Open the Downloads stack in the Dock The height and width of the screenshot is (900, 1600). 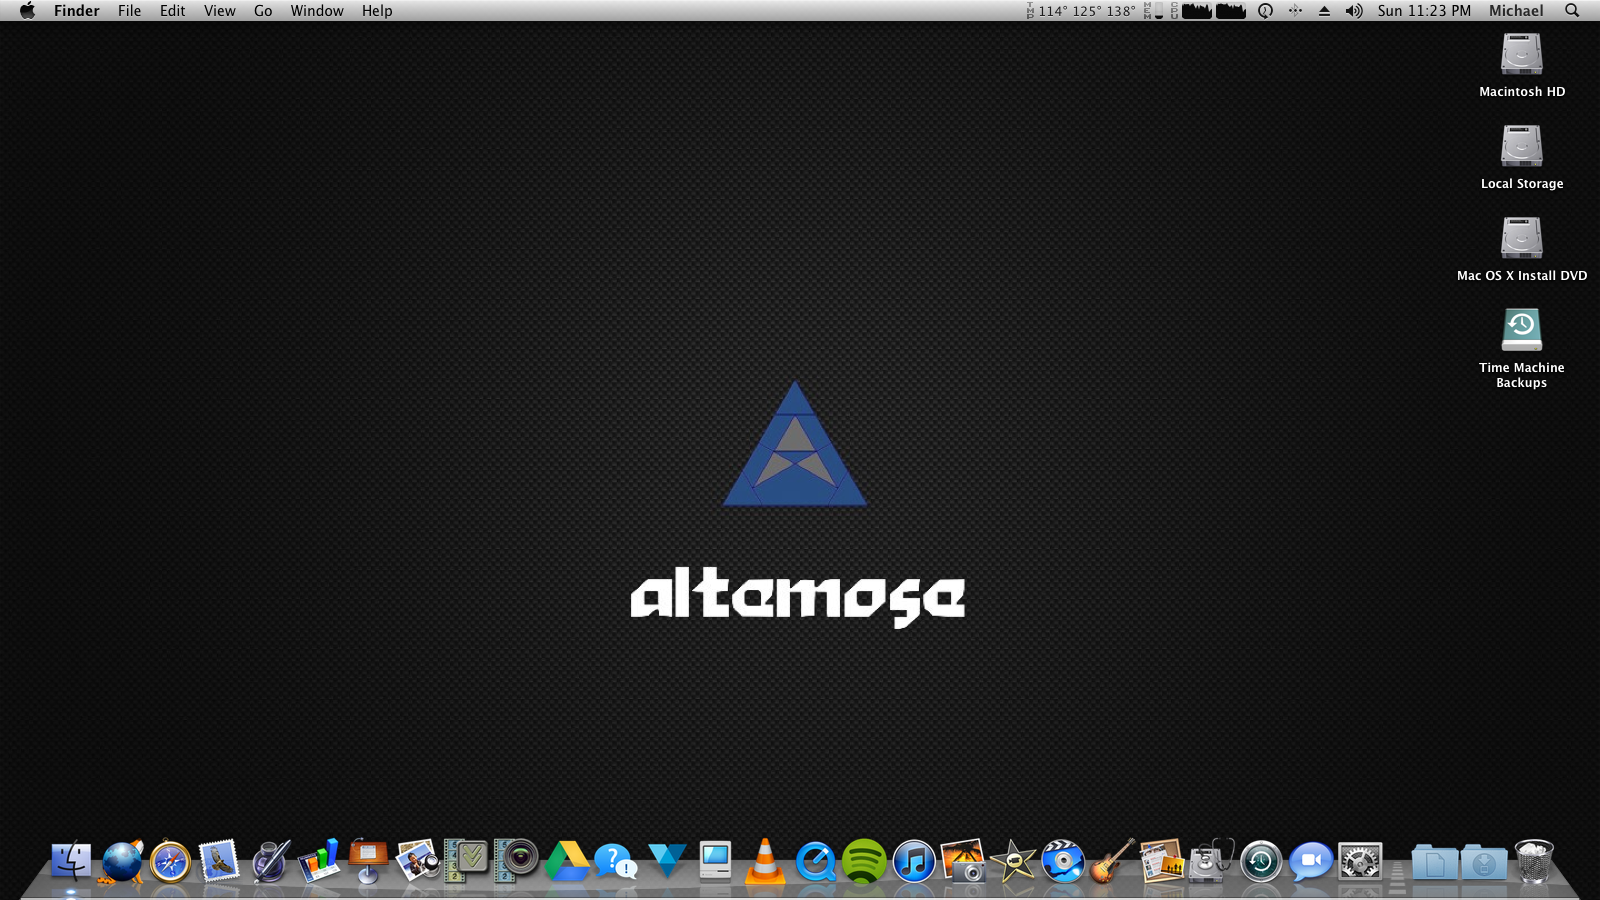[1484, 861]
